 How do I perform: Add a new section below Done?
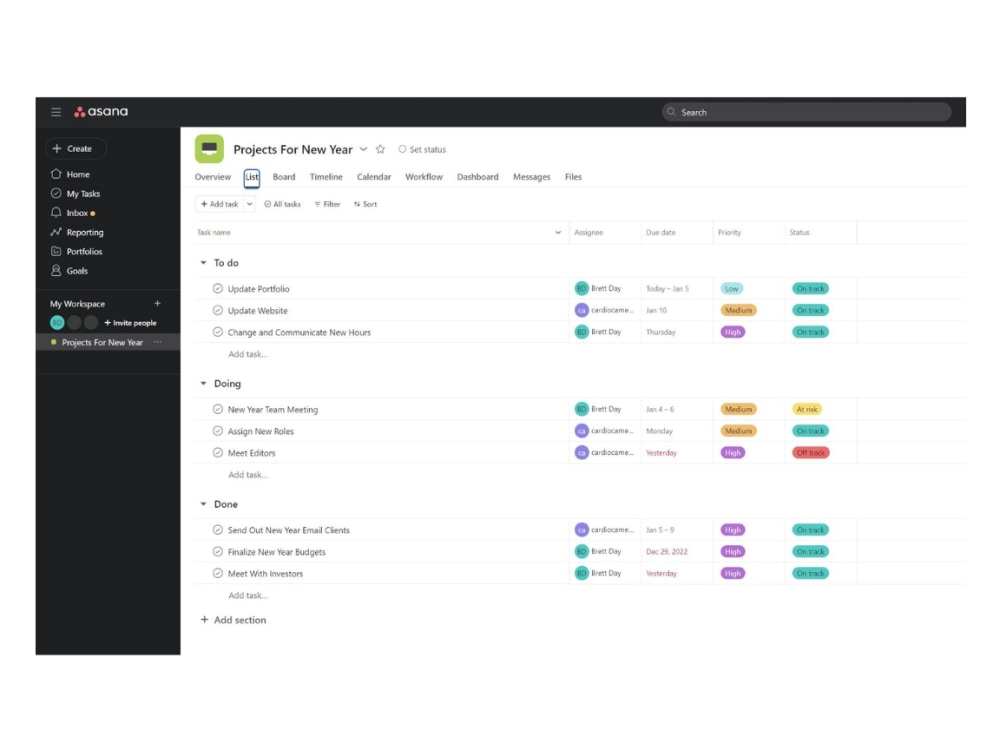click(x=233, y=620)
